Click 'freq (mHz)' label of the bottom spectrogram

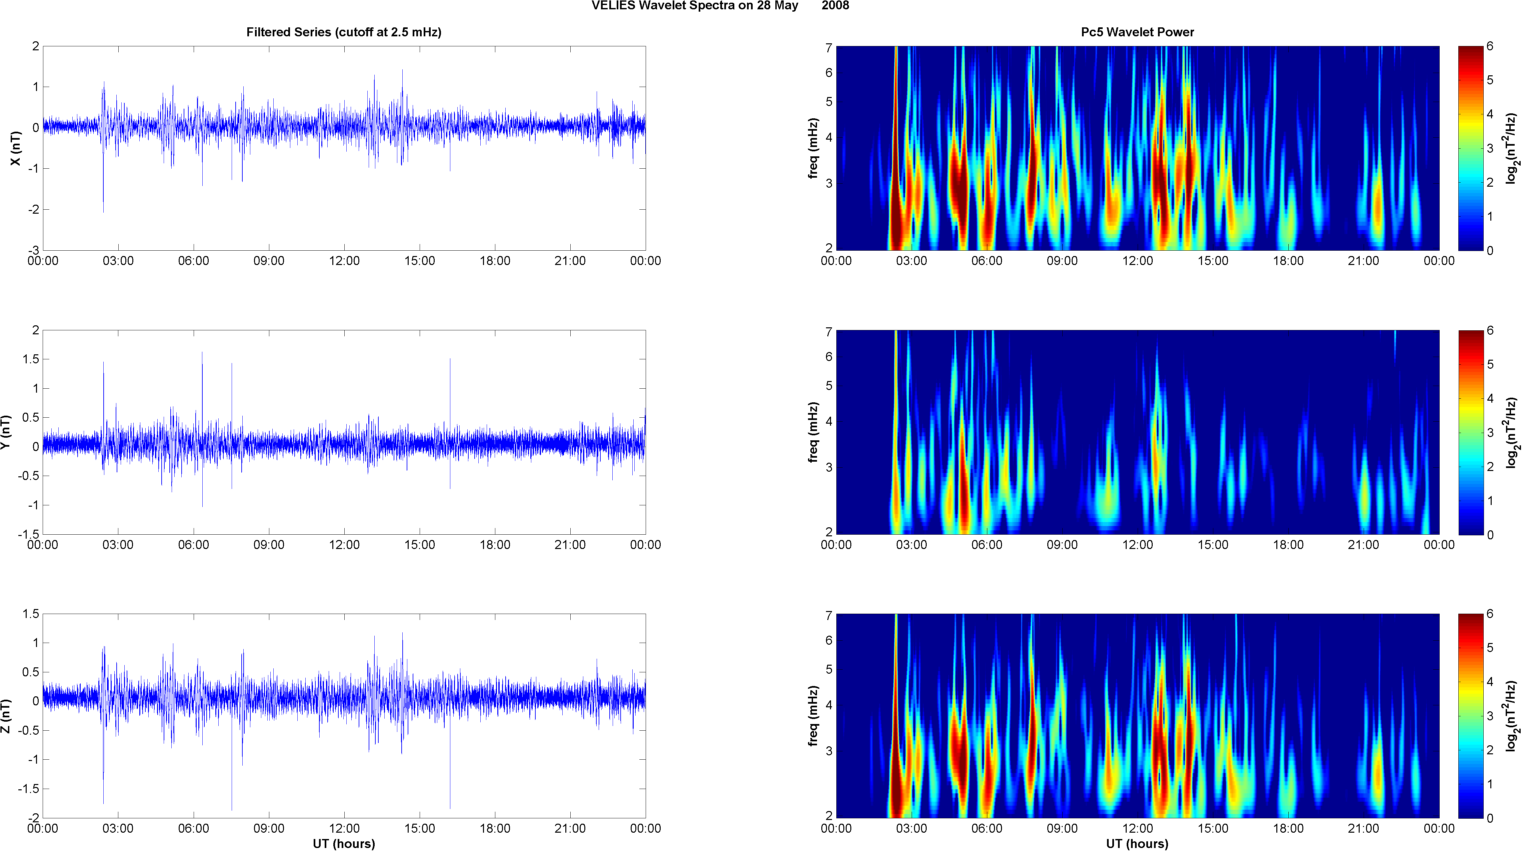pos(814,716)
